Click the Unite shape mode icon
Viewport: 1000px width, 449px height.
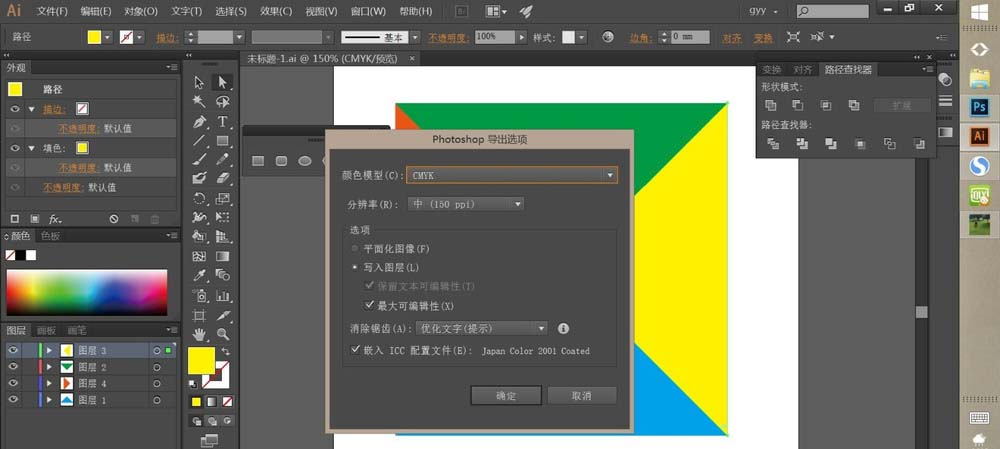pos(770,105)
